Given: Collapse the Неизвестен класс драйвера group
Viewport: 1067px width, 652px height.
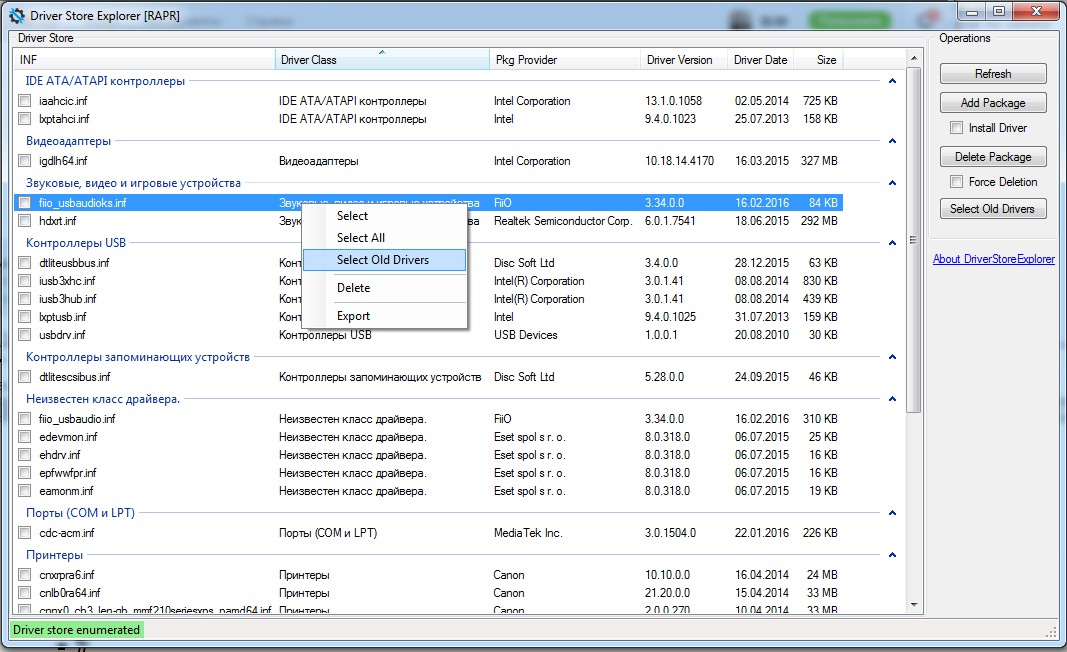Looking at the screenshot, I should click(892, 399).
